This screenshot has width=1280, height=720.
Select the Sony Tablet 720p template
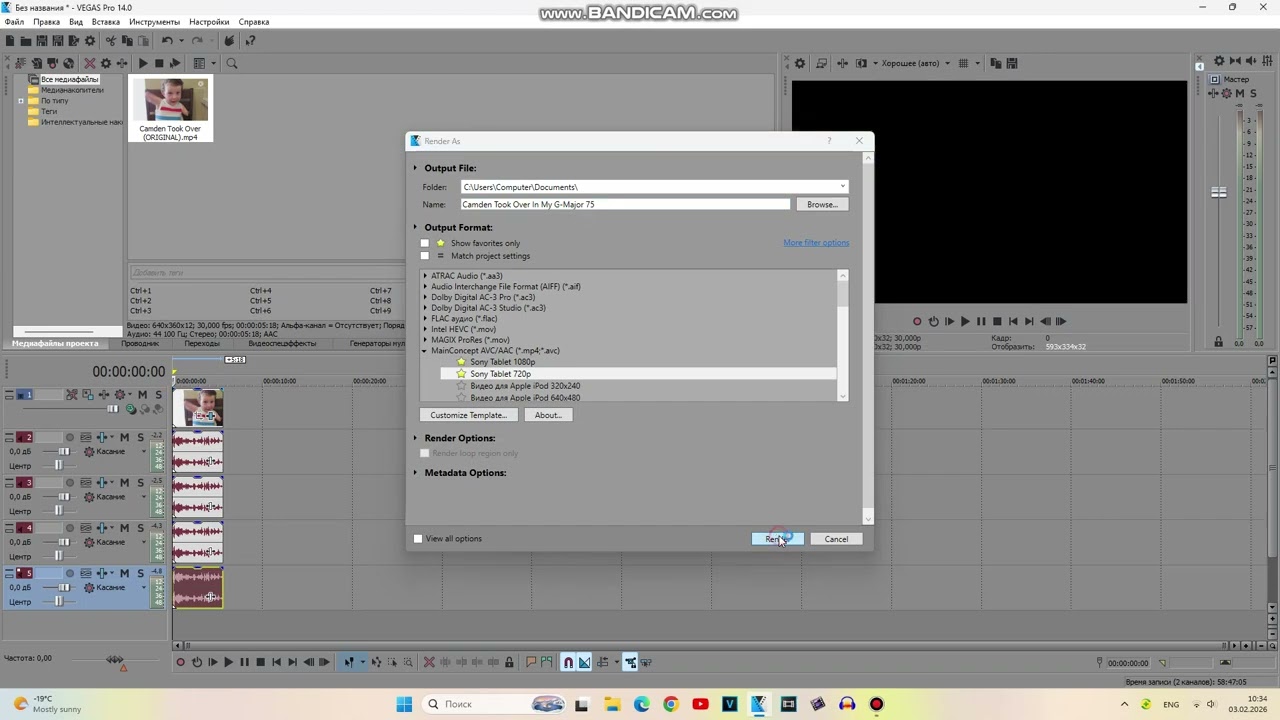click(638, 374)
